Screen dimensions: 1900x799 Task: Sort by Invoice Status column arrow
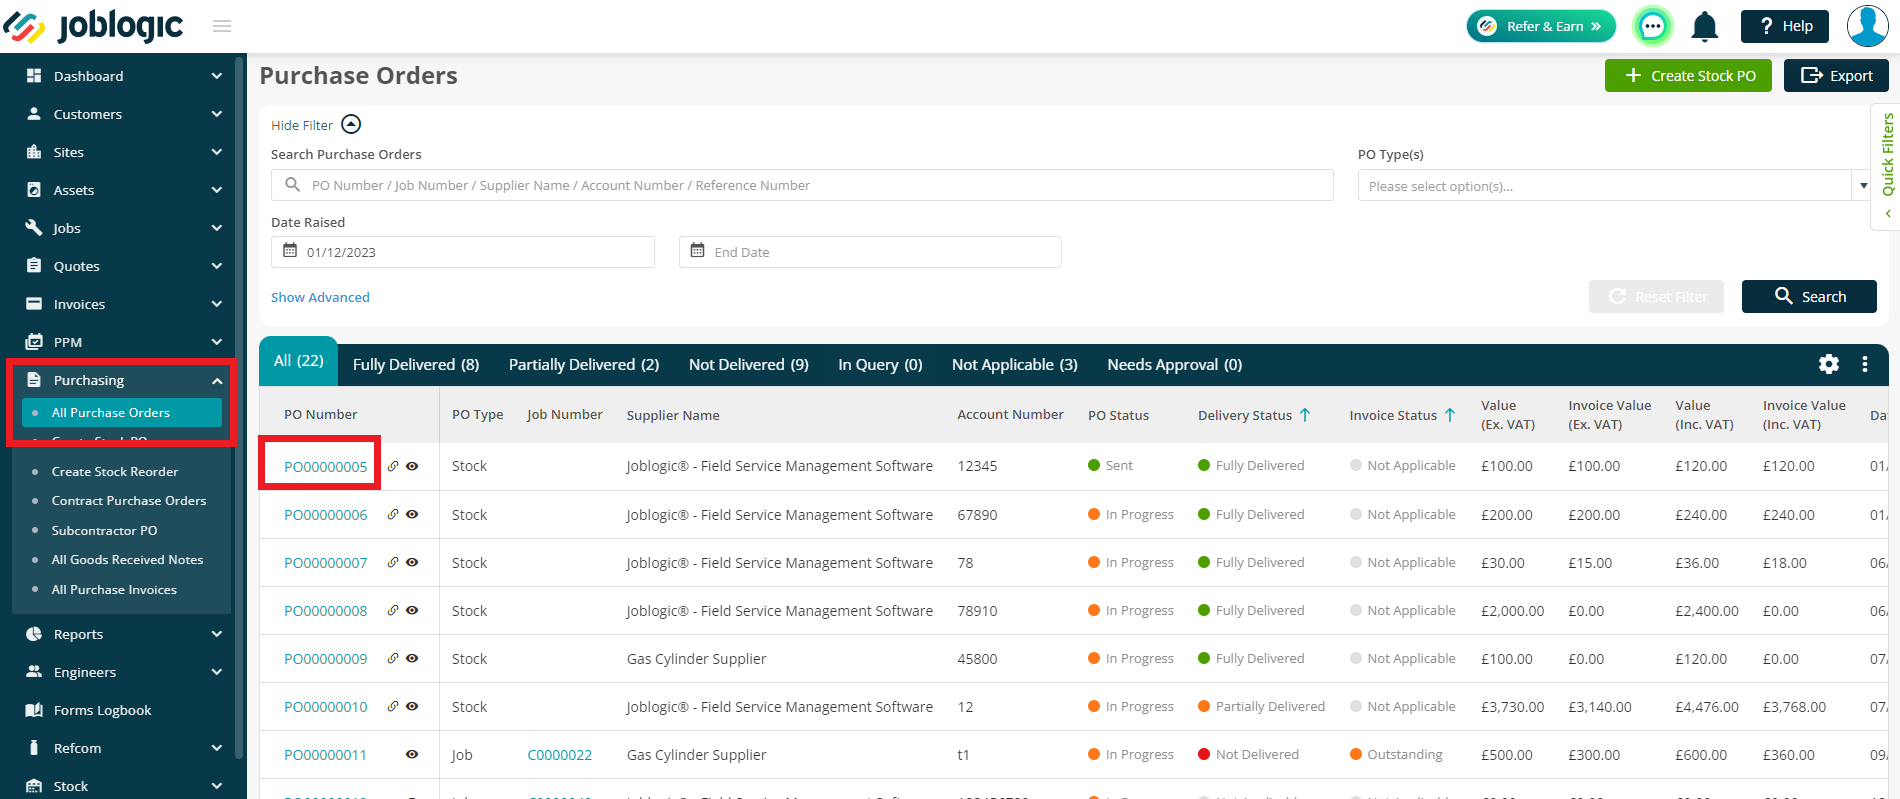click(x=1450, y=415)
